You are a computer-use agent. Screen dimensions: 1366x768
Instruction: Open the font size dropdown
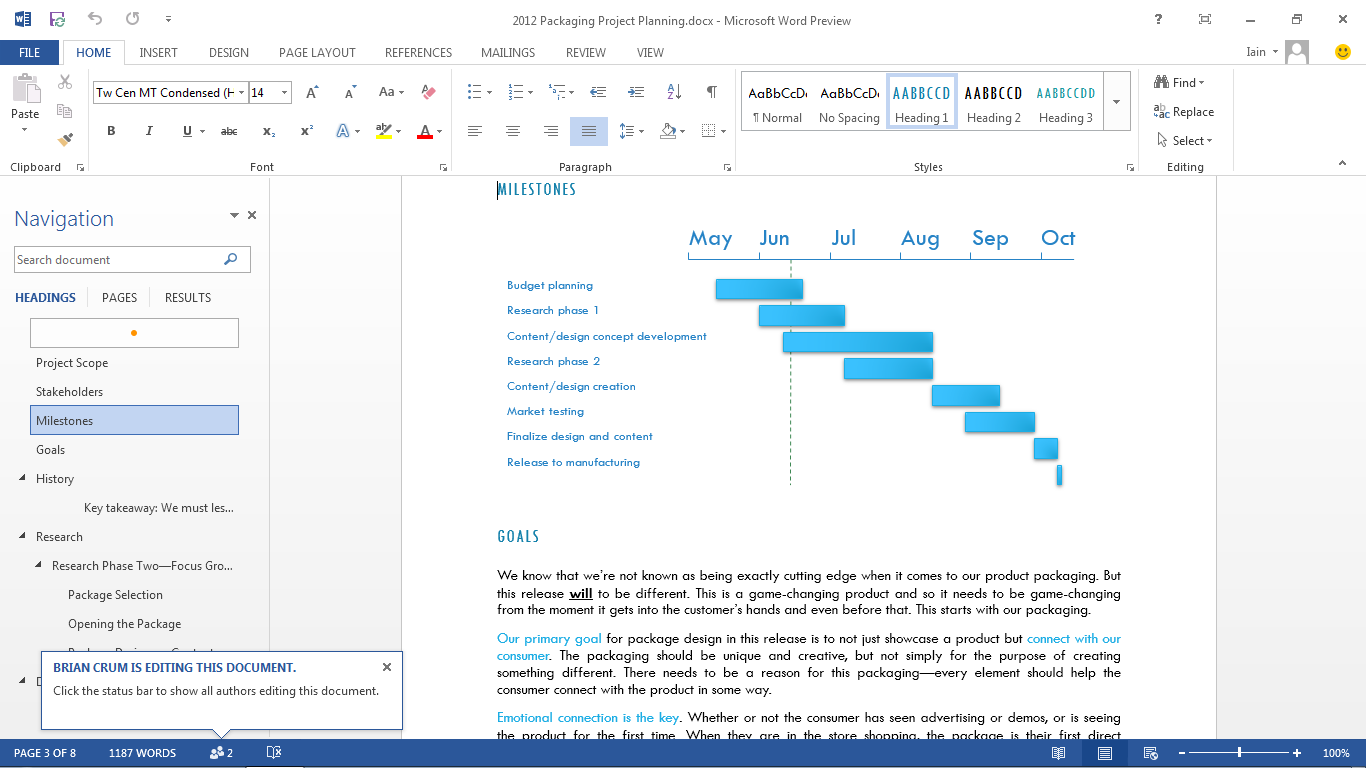(x=285, y=93)
